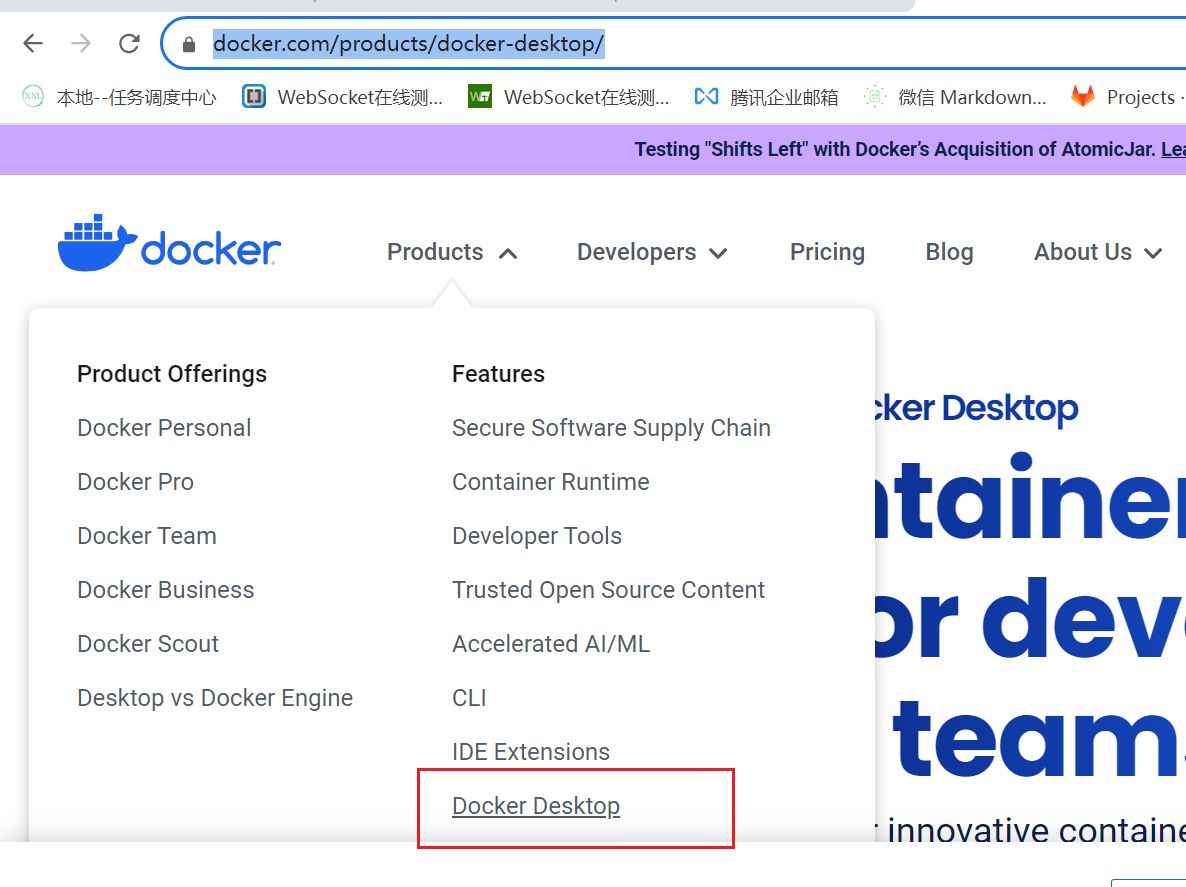This screenshot has width=1186, height=887.
Task: Expand the Developers dropdown menu
Action: coord(652,252)
